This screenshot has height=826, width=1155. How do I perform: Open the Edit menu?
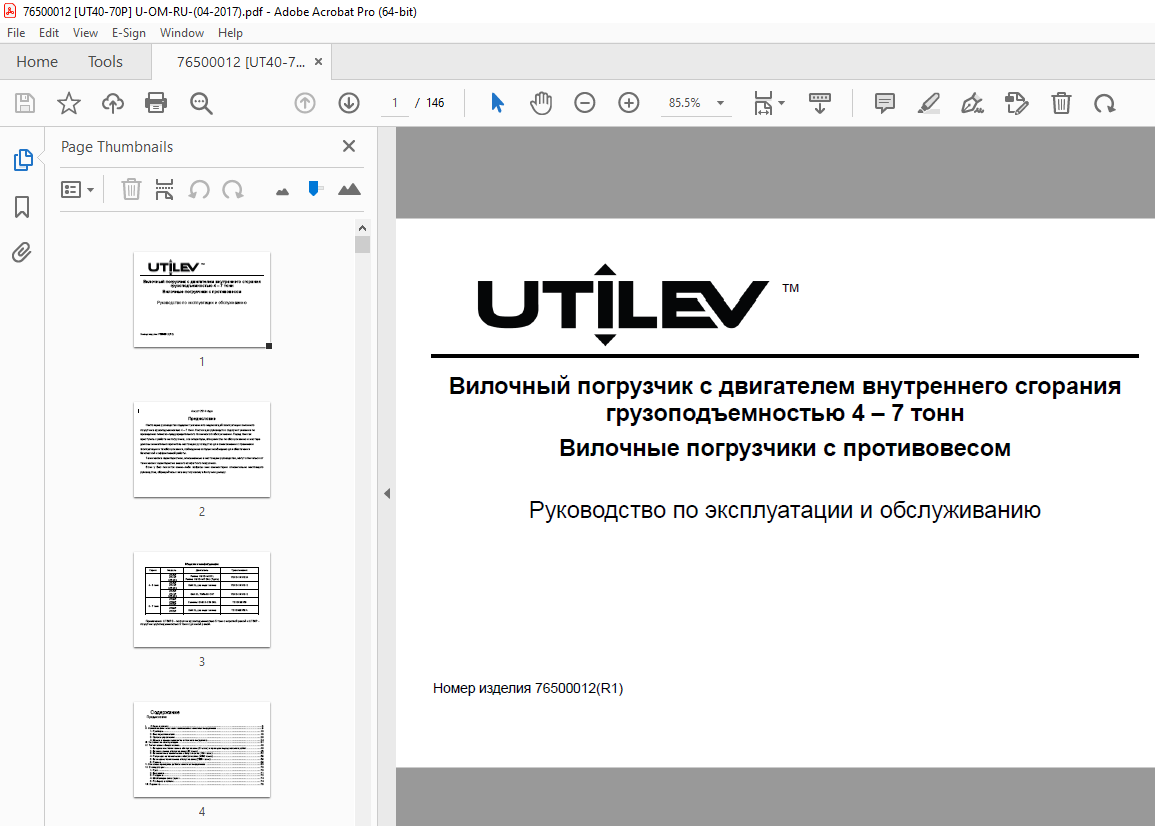click(x=49, y=33)
